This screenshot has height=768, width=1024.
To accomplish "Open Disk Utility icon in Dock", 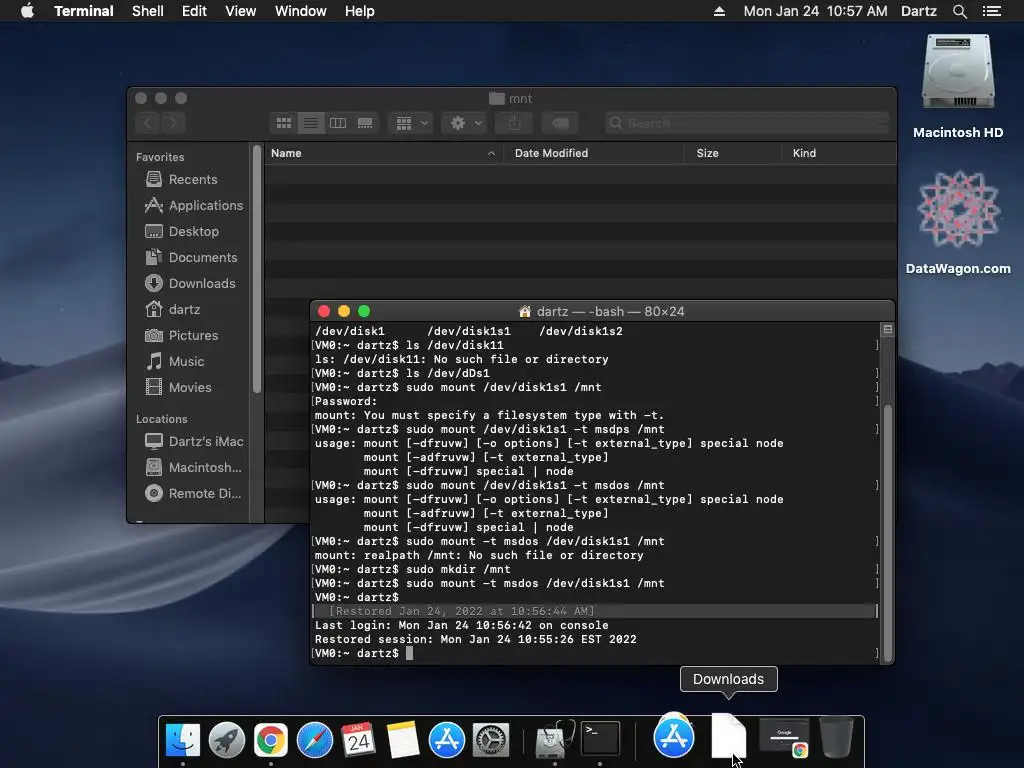I will 554,740.
